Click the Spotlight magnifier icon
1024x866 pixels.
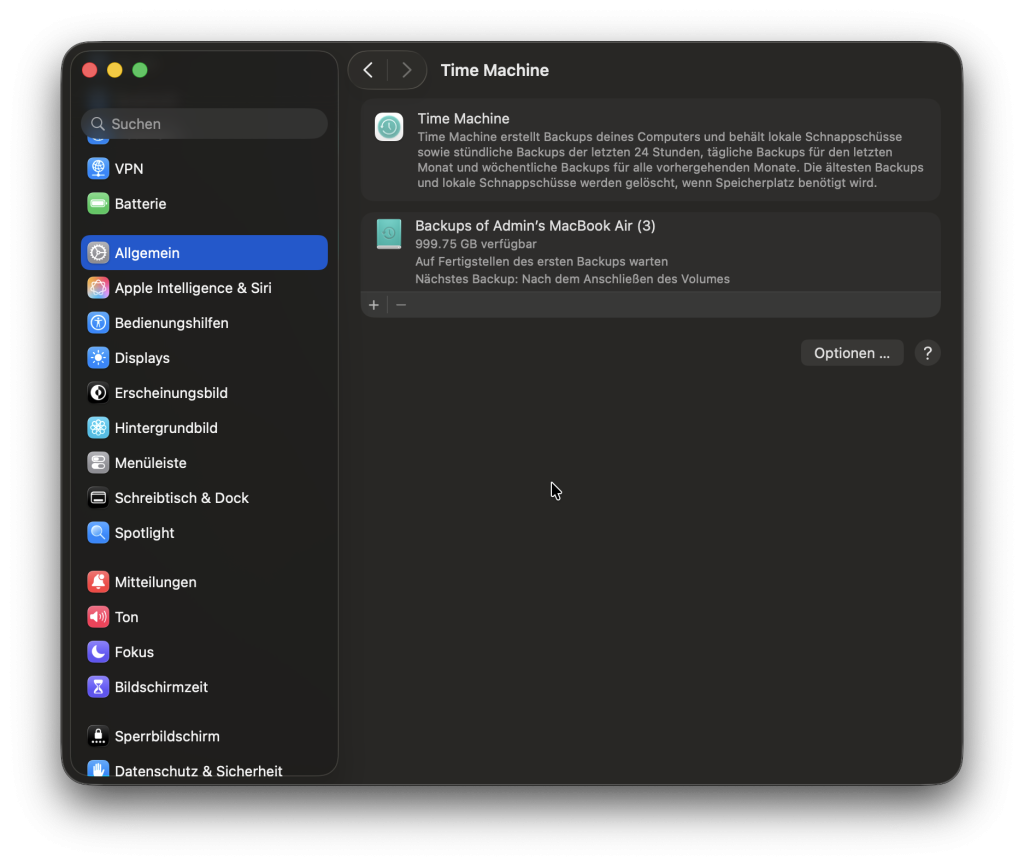98,533
